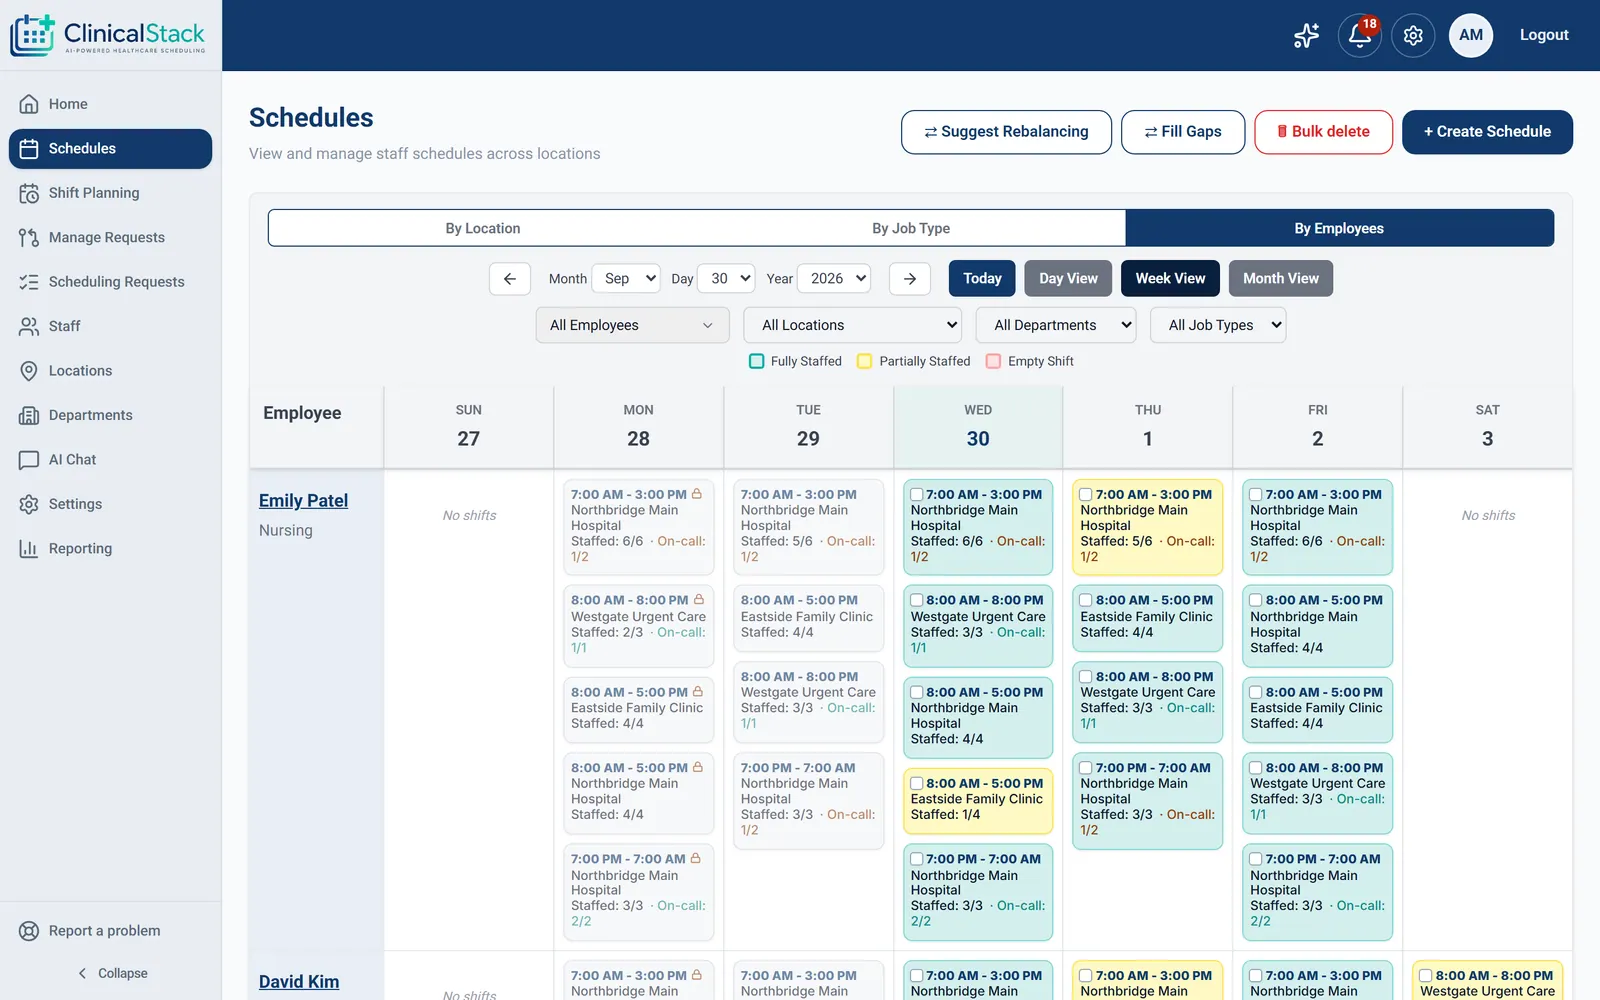
Task: Check Thursday Eastside Family Clinic 8:00 AM shift
Action: (1086, 601)
